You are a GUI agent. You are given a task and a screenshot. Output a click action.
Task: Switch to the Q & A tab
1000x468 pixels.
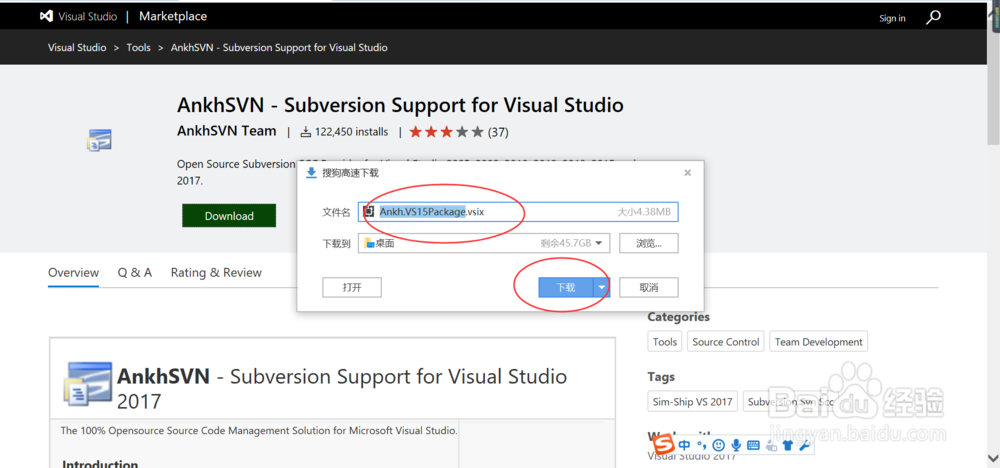click(x=135, y=272)
